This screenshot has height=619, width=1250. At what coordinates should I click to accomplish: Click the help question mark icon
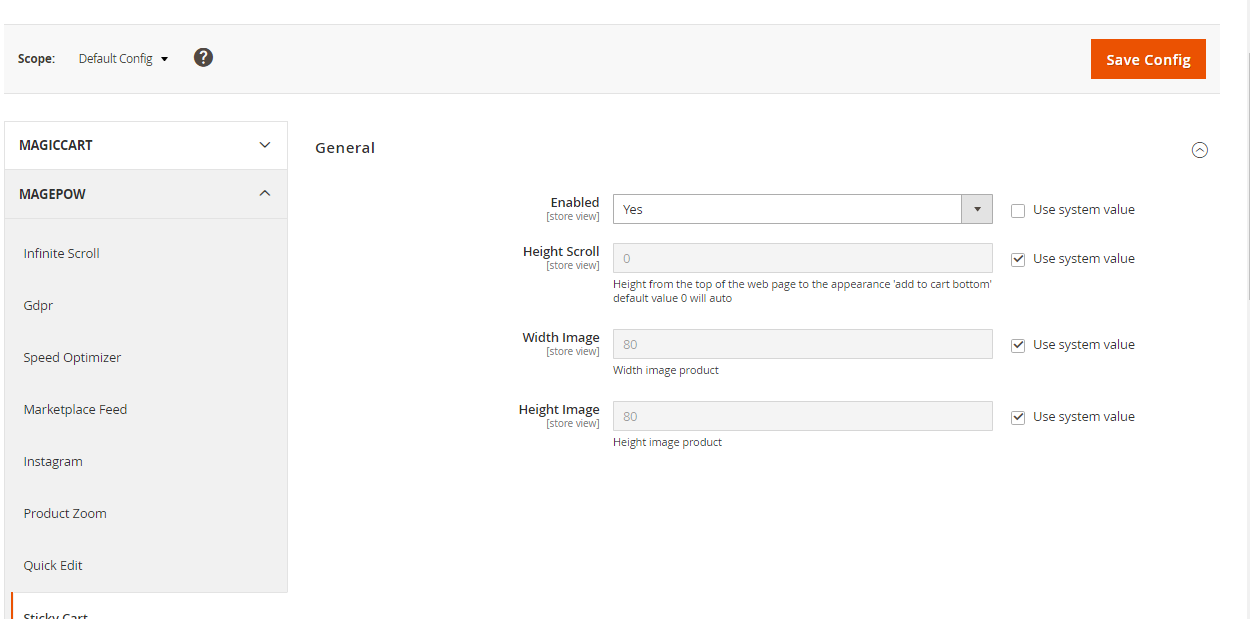point(203,58)
